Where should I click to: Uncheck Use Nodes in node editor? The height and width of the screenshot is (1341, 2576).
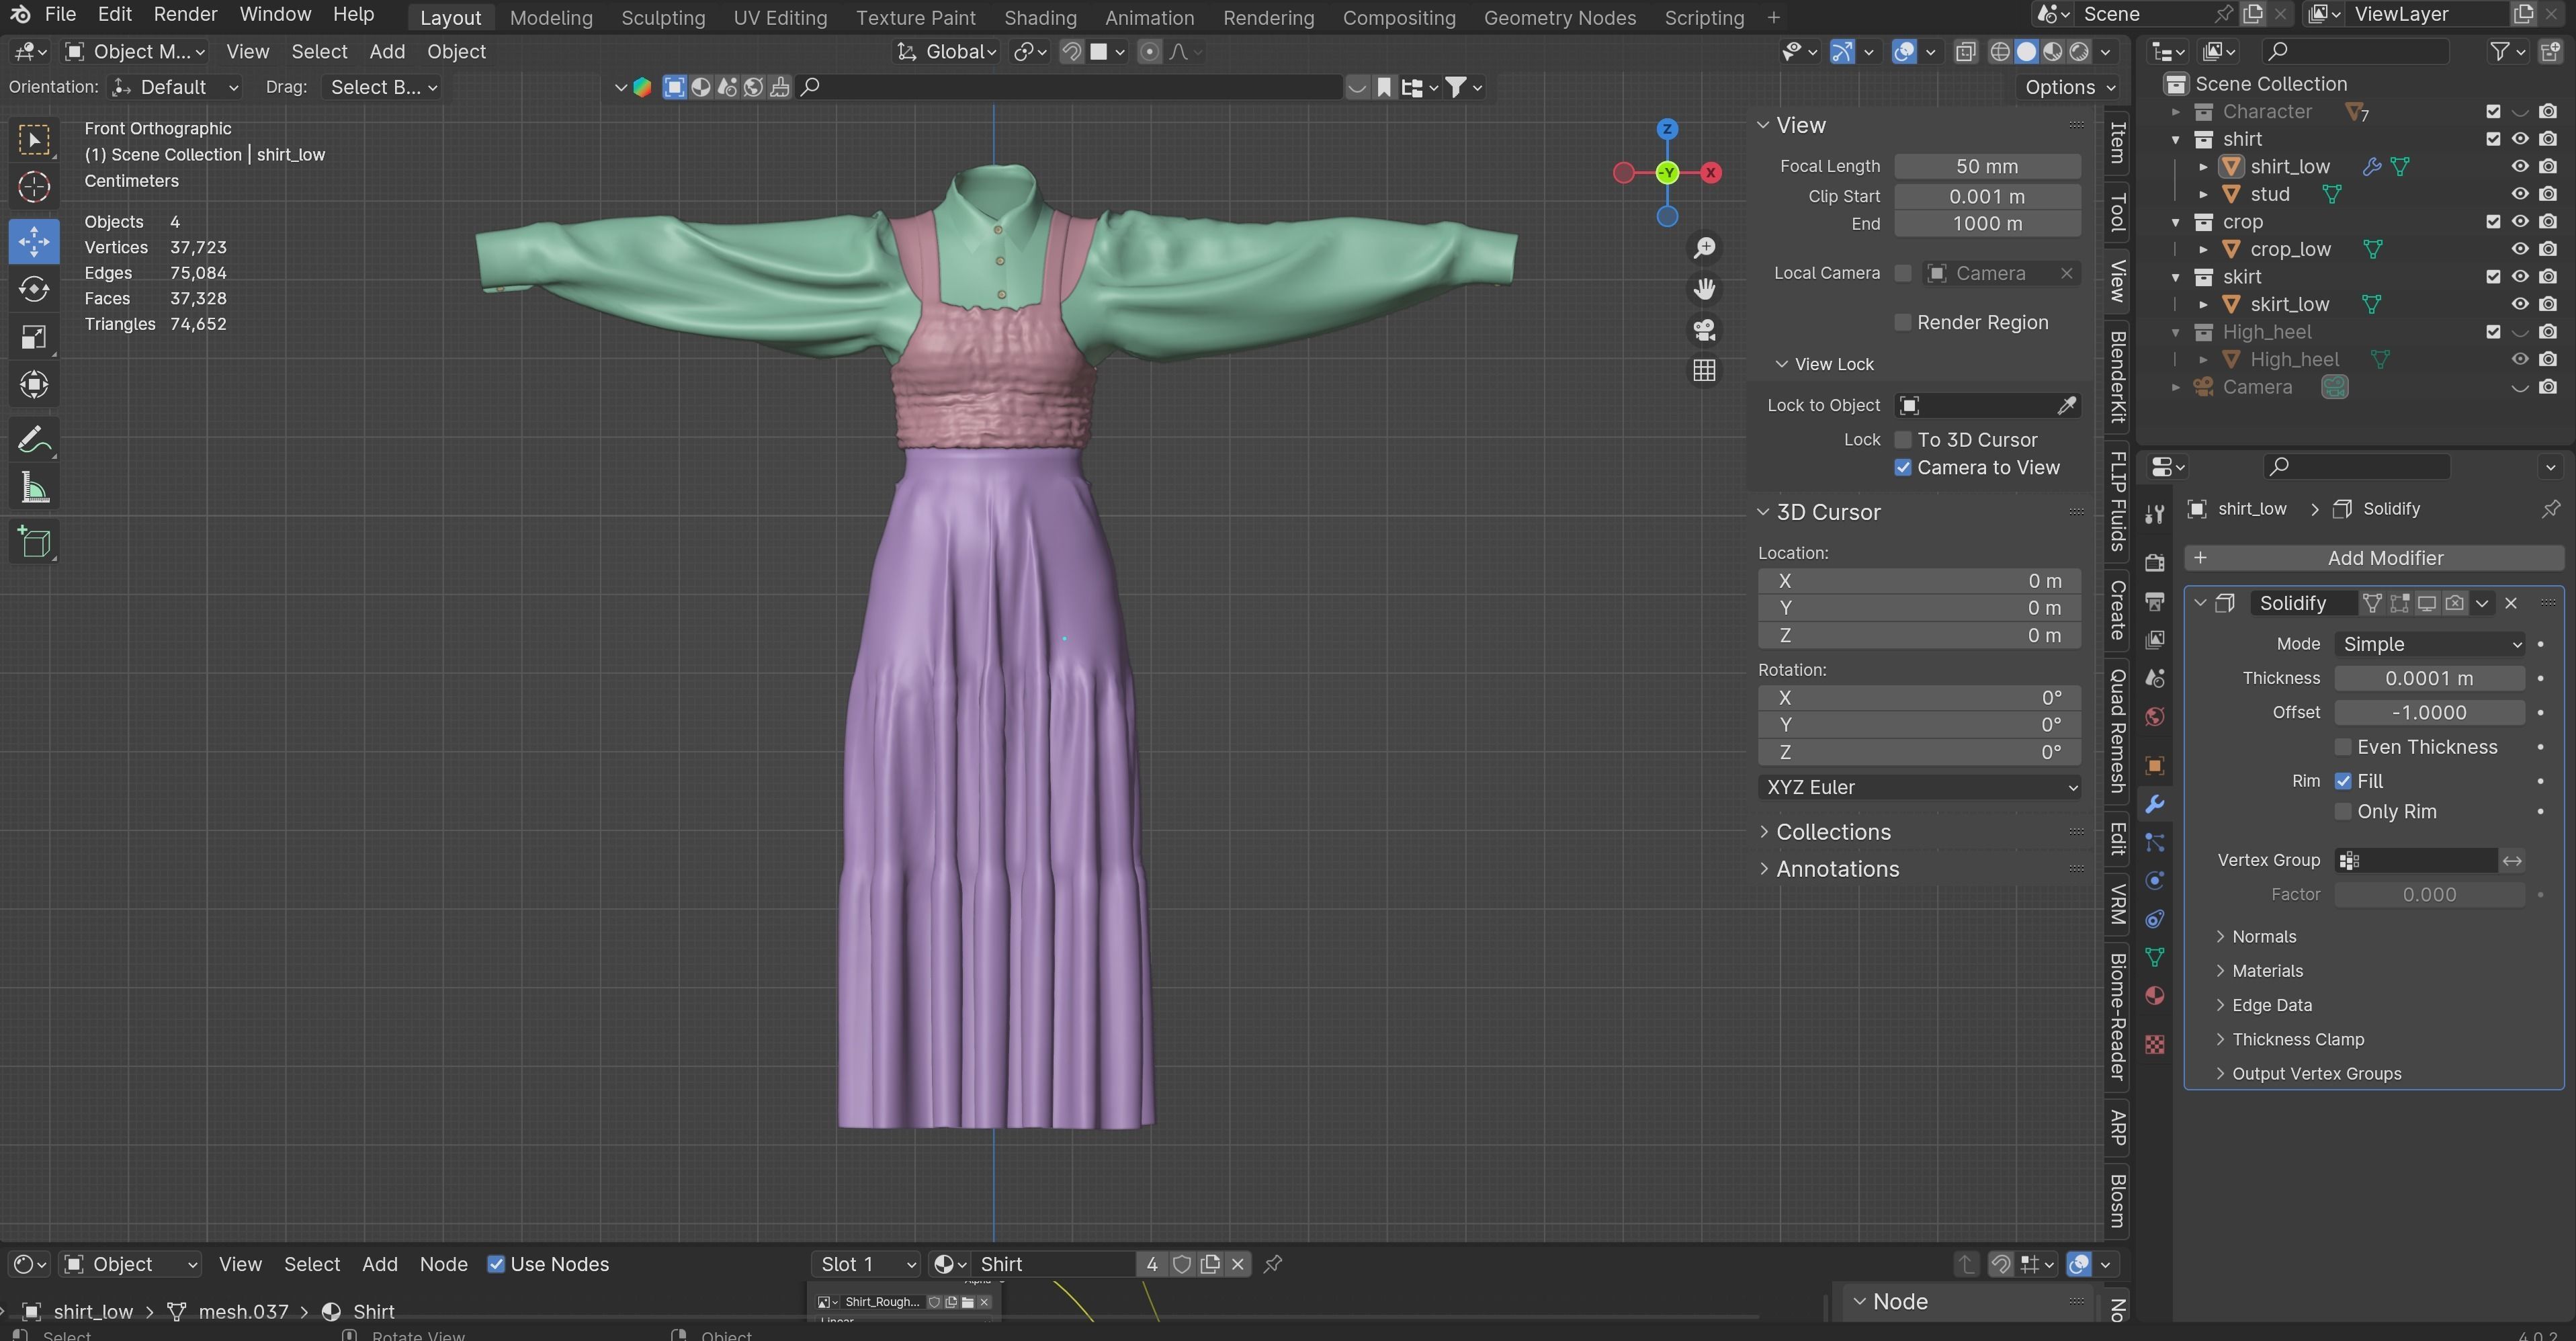(x=496, y=1264)
